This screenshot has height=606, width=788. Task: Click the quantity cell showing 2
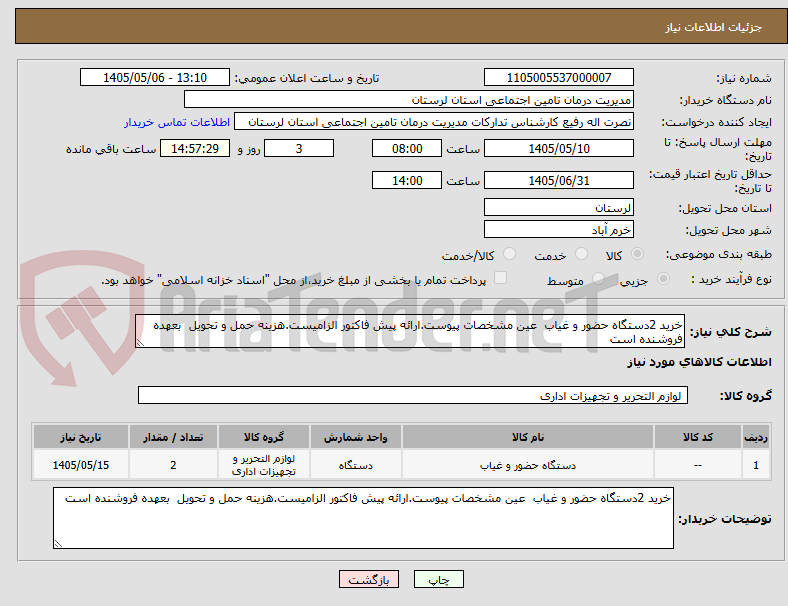point(173,465)
